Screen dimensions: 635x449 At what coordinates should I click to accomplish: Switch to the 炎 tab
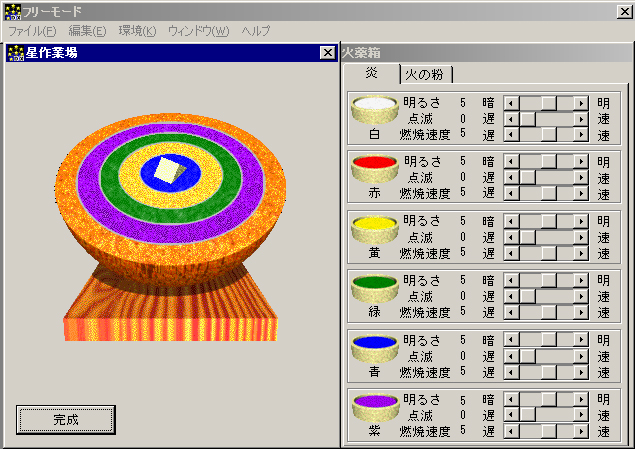point(371,73)
